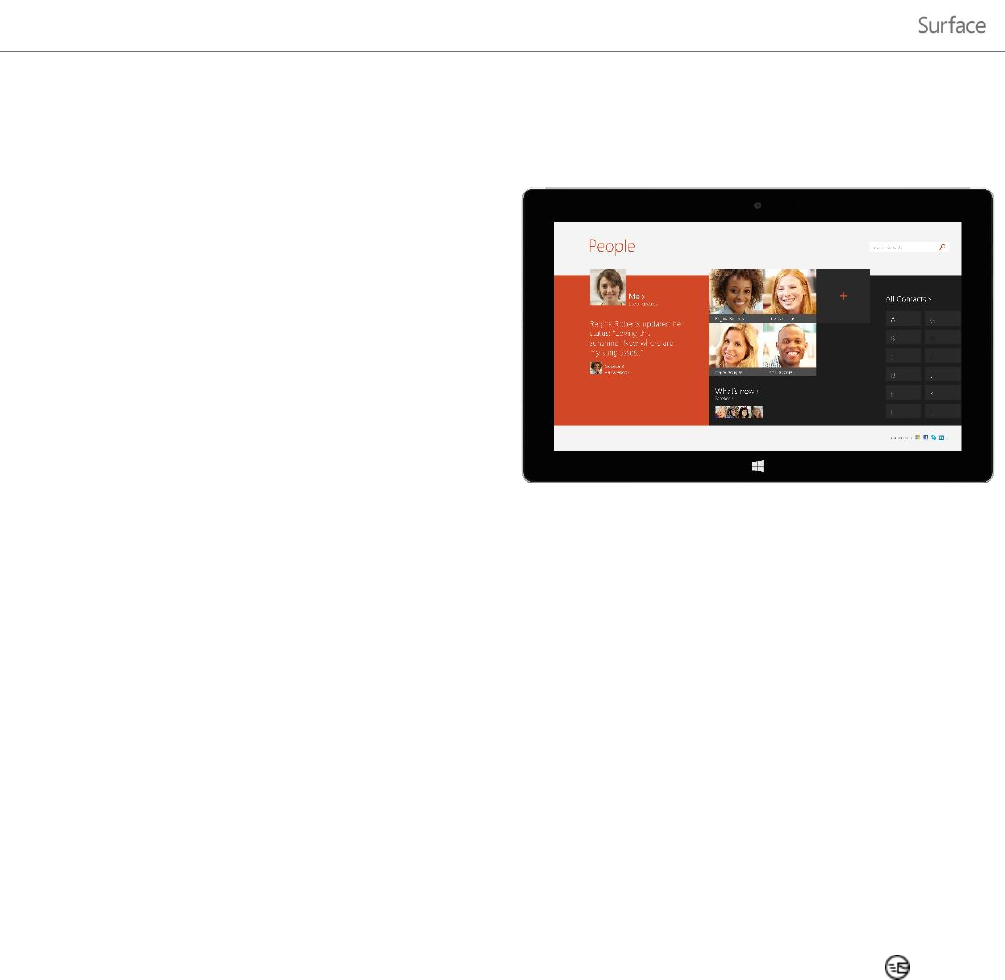Screen dimensions: 1005x980
Task: Open the curly-haired woman's favorite contact tile
Action: point(736,292)
